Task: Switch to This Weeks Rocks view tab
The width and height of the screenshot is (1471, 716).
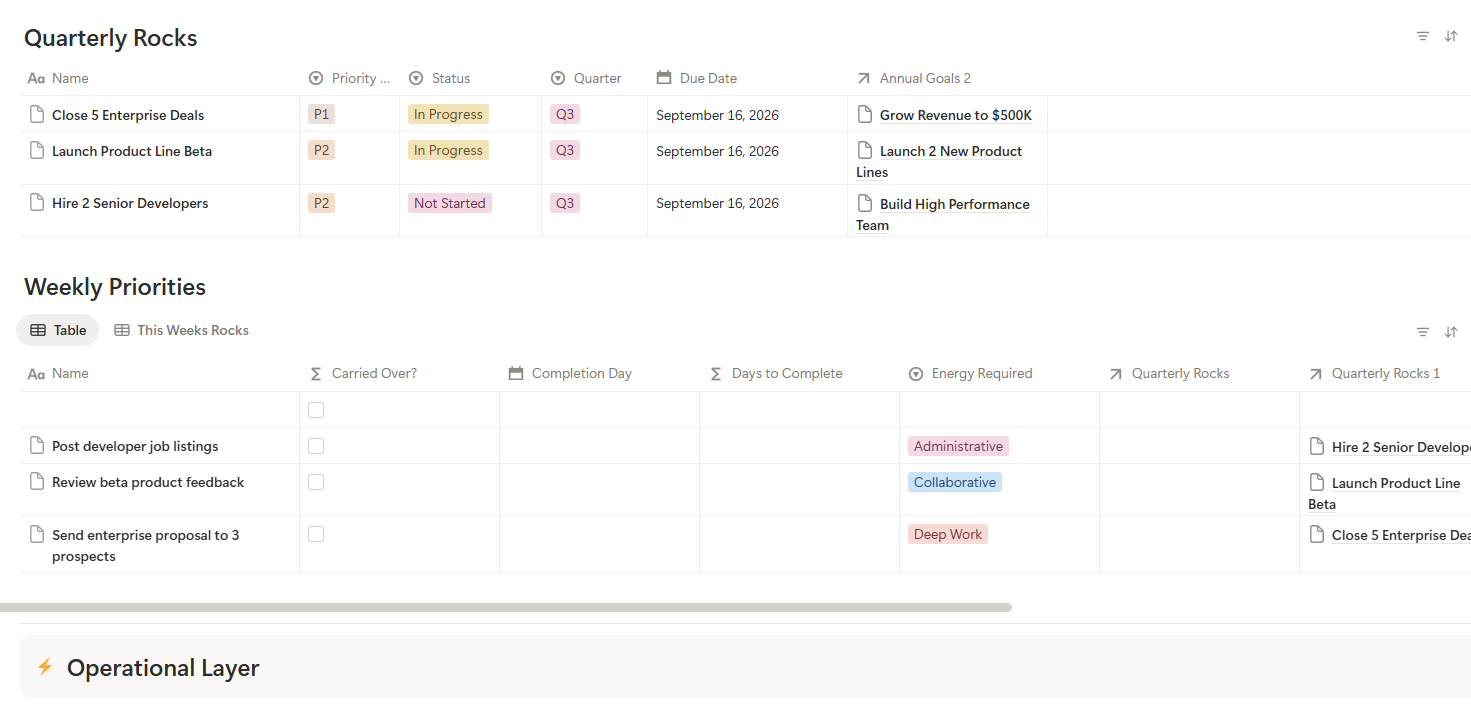Action: (181, 330)
